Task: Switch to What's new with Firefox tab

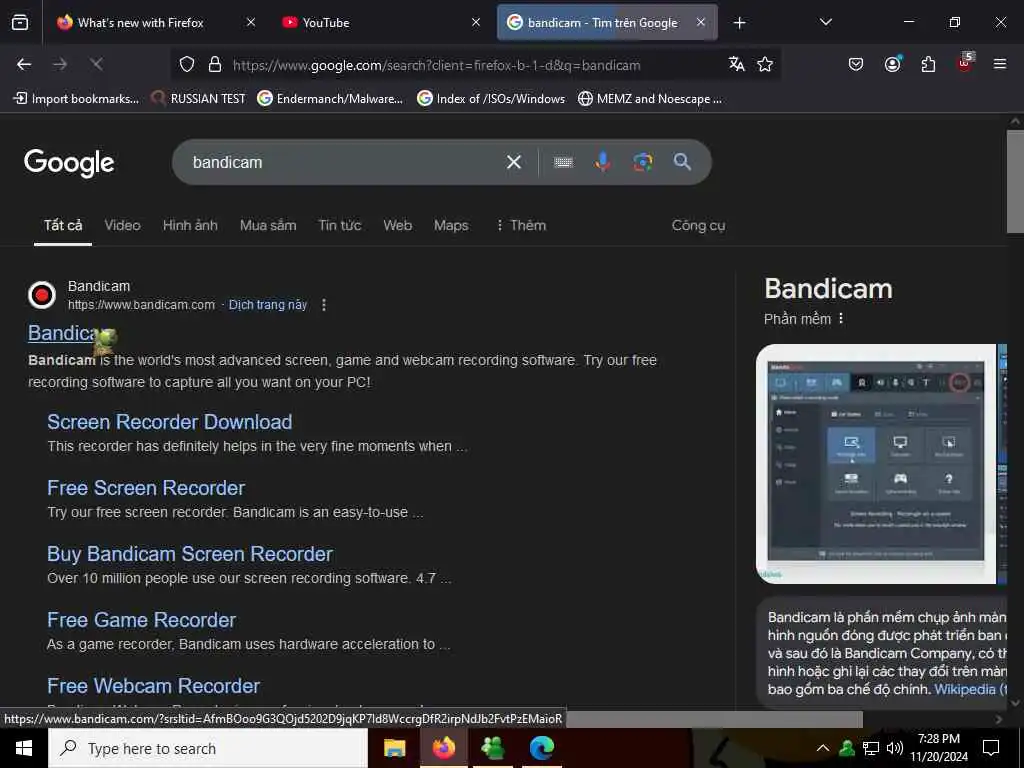Action: point(140,23)
